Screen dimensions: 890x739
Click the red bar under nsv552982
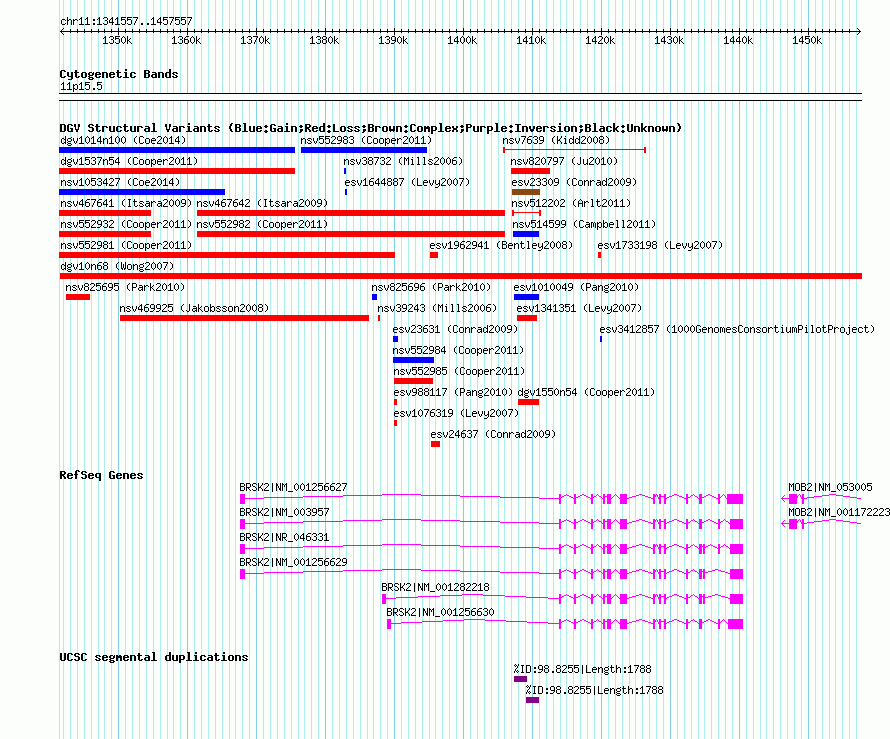(351, 234)
